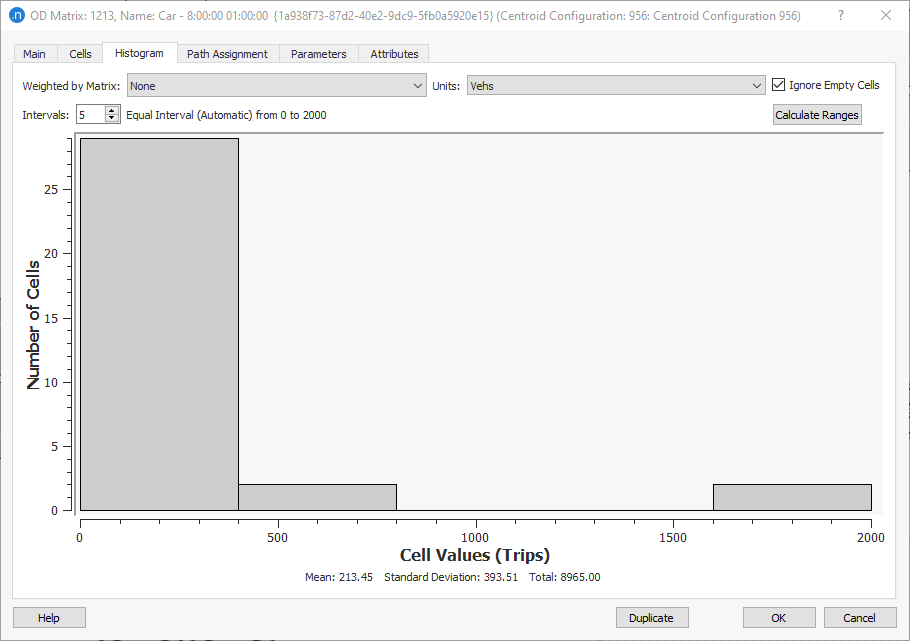Decrease Intervals using the down stepper arrow
The width and height of the screenshot is (910, 641).
click(111, 118)
